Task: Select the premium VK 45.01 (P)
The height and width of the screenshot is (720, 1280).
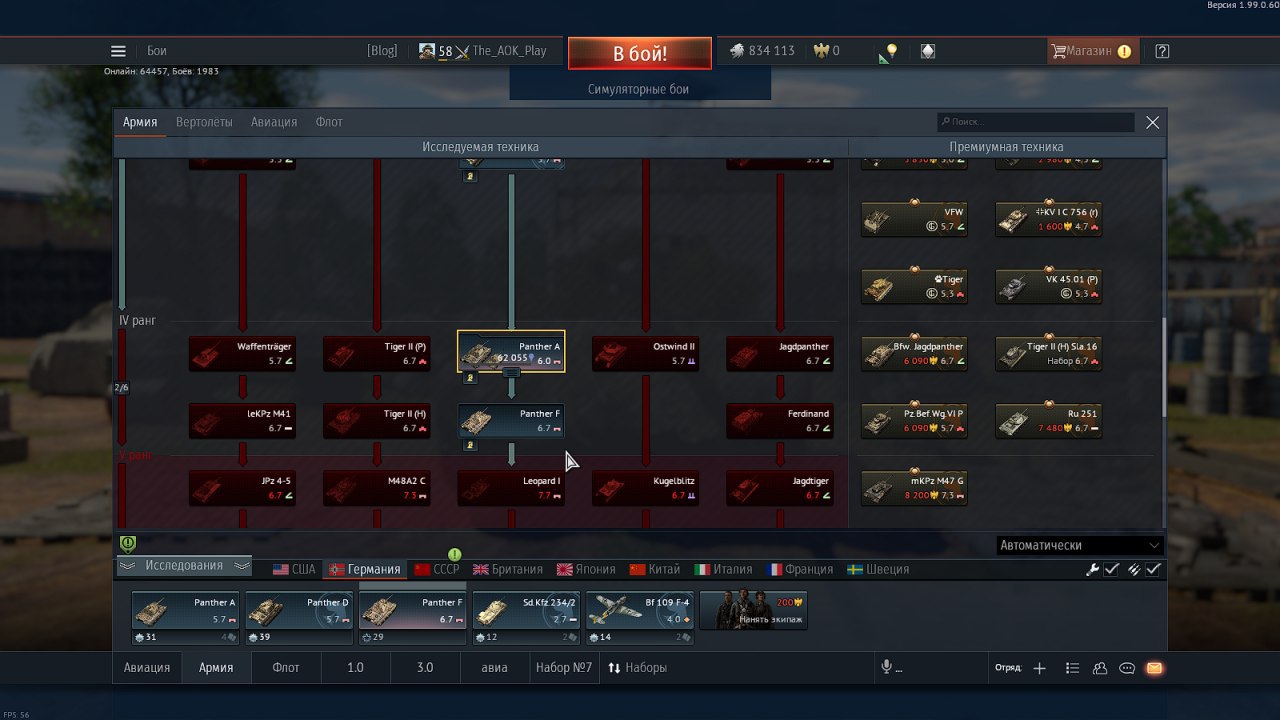Action: pyautogui.click(x=1048, y=287)
